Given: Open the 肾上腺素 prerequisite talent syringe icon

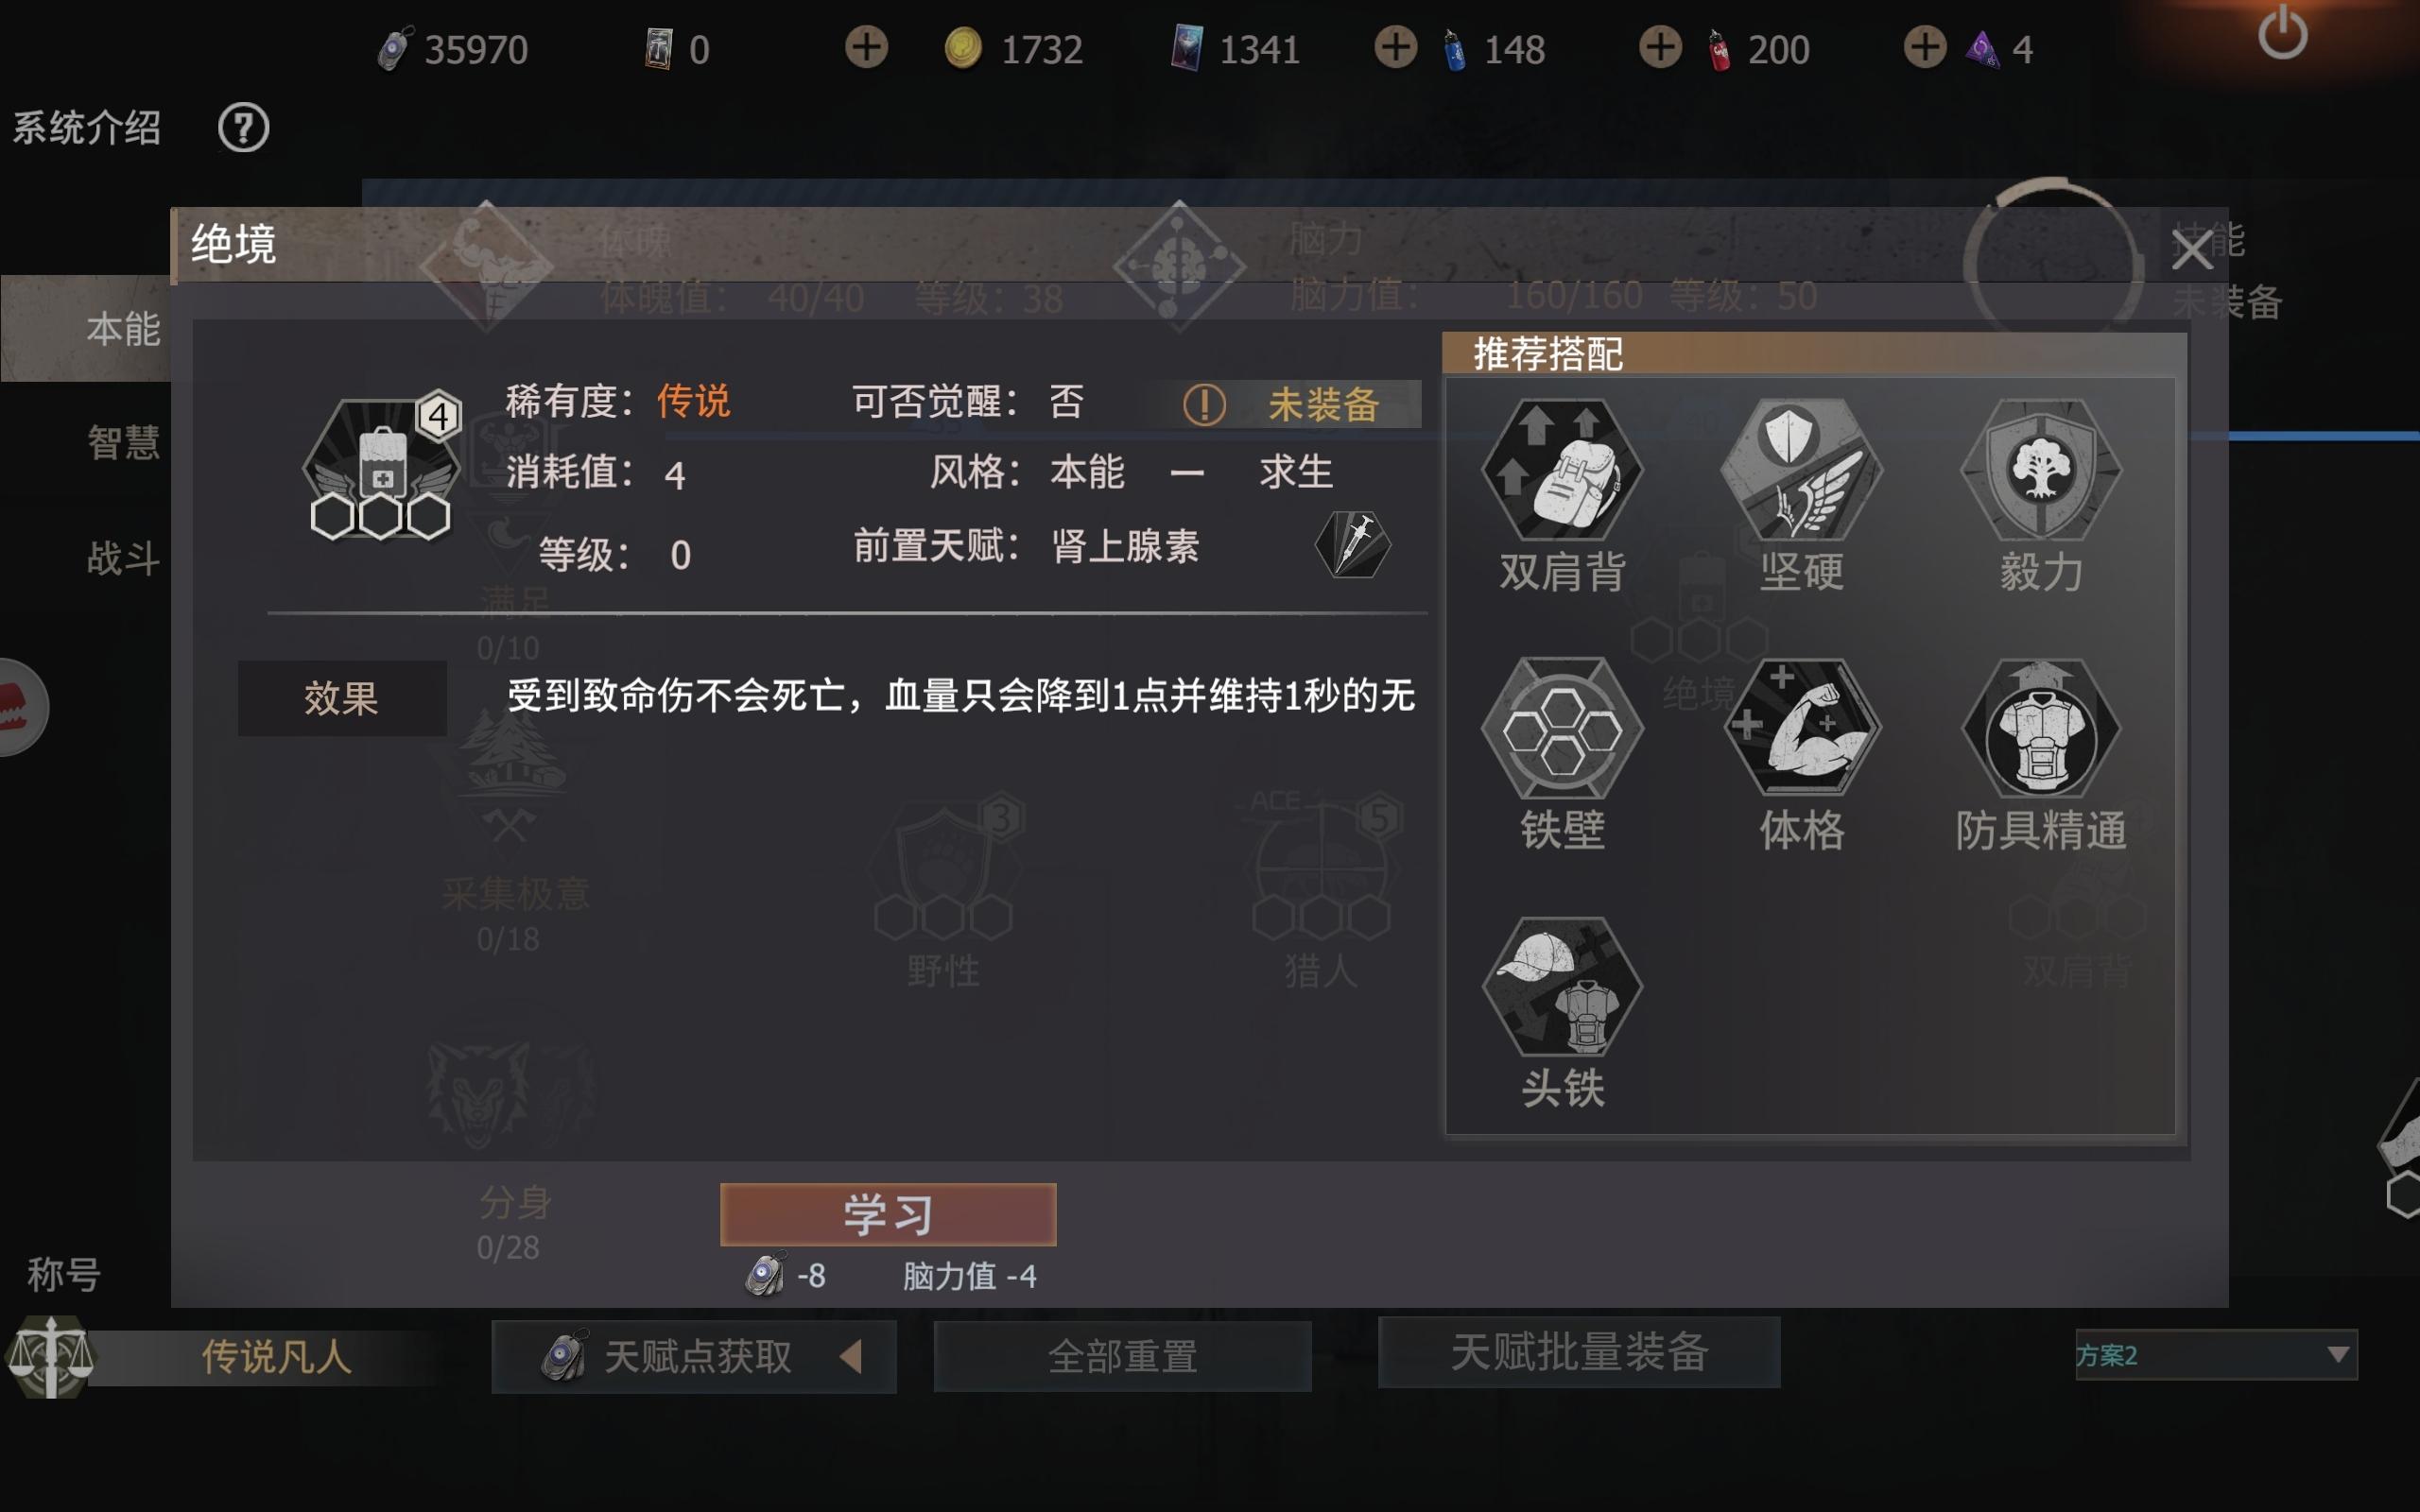Looking at the screenshot, I should pos(1352,545).
